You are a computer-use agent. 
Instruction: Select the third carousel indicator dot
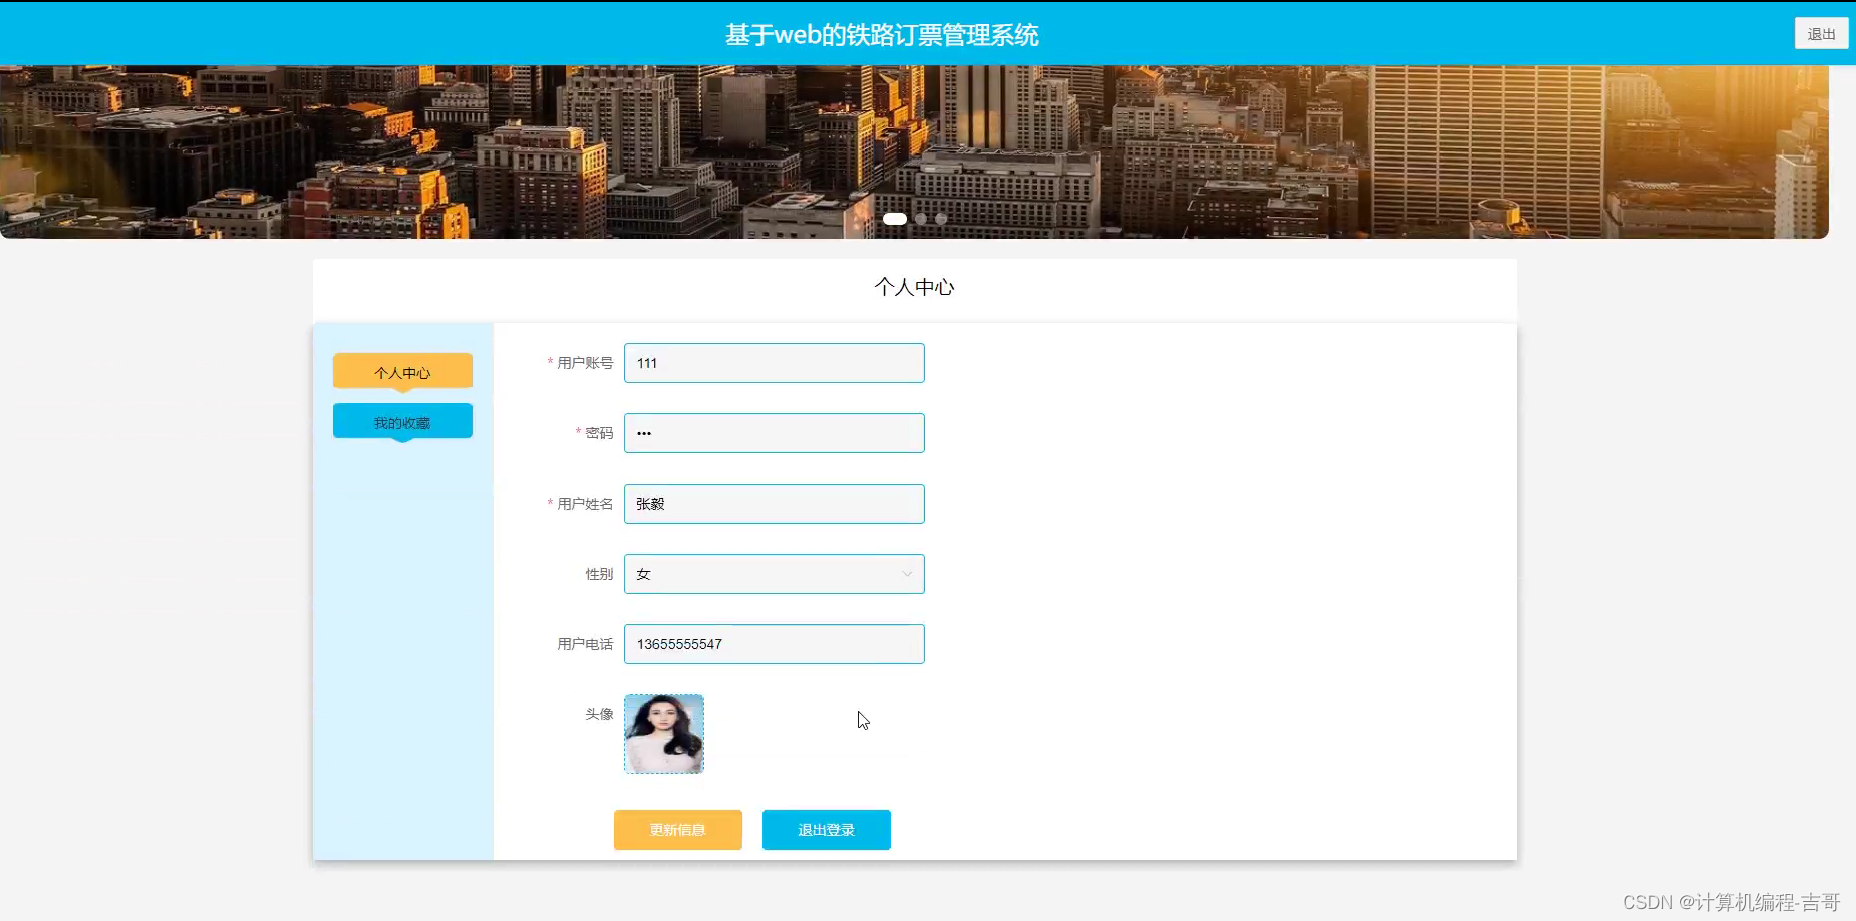[941, 219]
